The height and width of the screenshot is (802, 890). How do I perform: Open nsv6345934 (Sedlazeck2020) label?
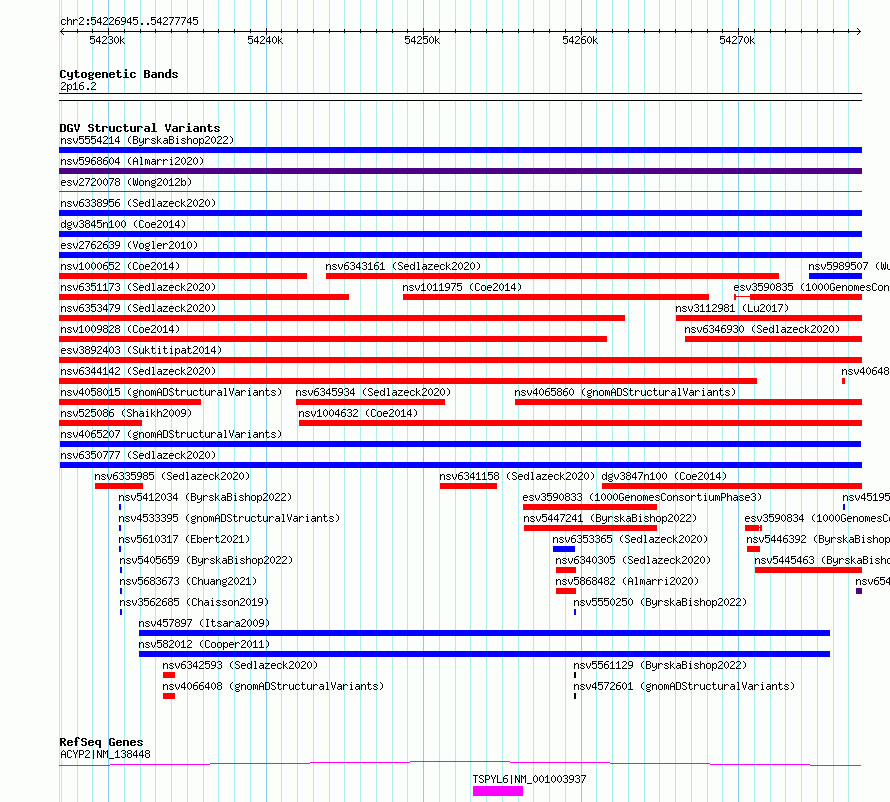tap(373, 392)
